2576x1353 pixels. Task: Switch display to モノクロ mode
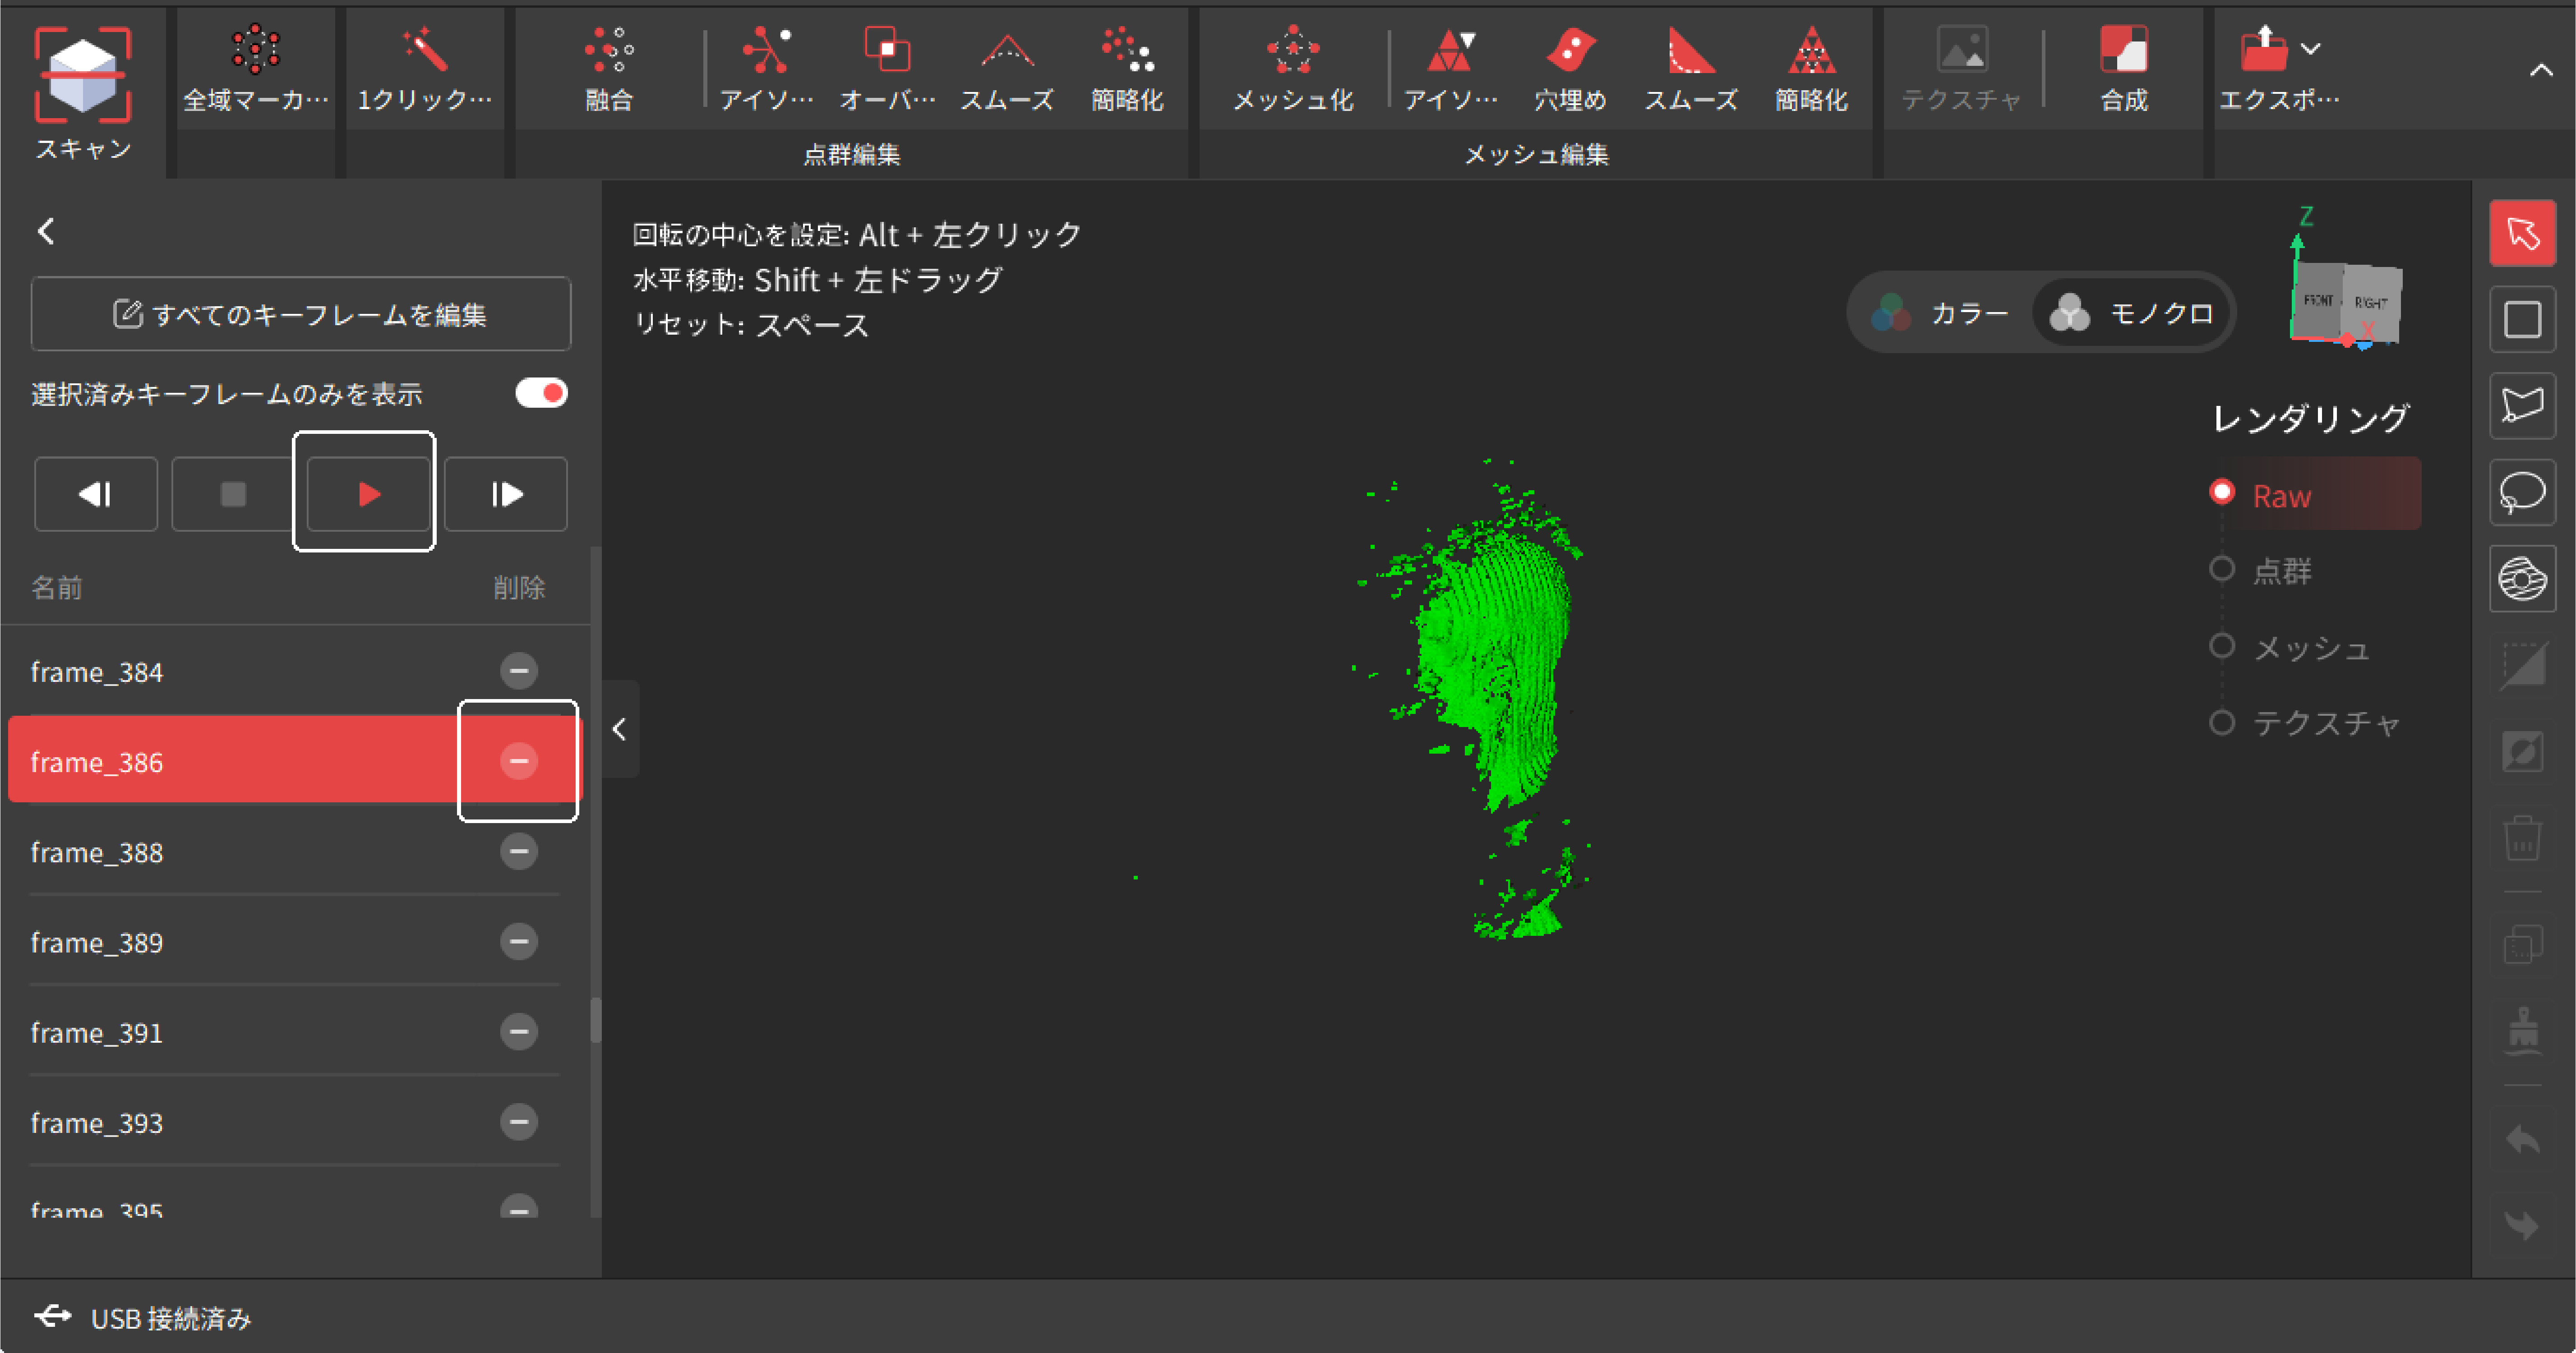[2131, 313]
